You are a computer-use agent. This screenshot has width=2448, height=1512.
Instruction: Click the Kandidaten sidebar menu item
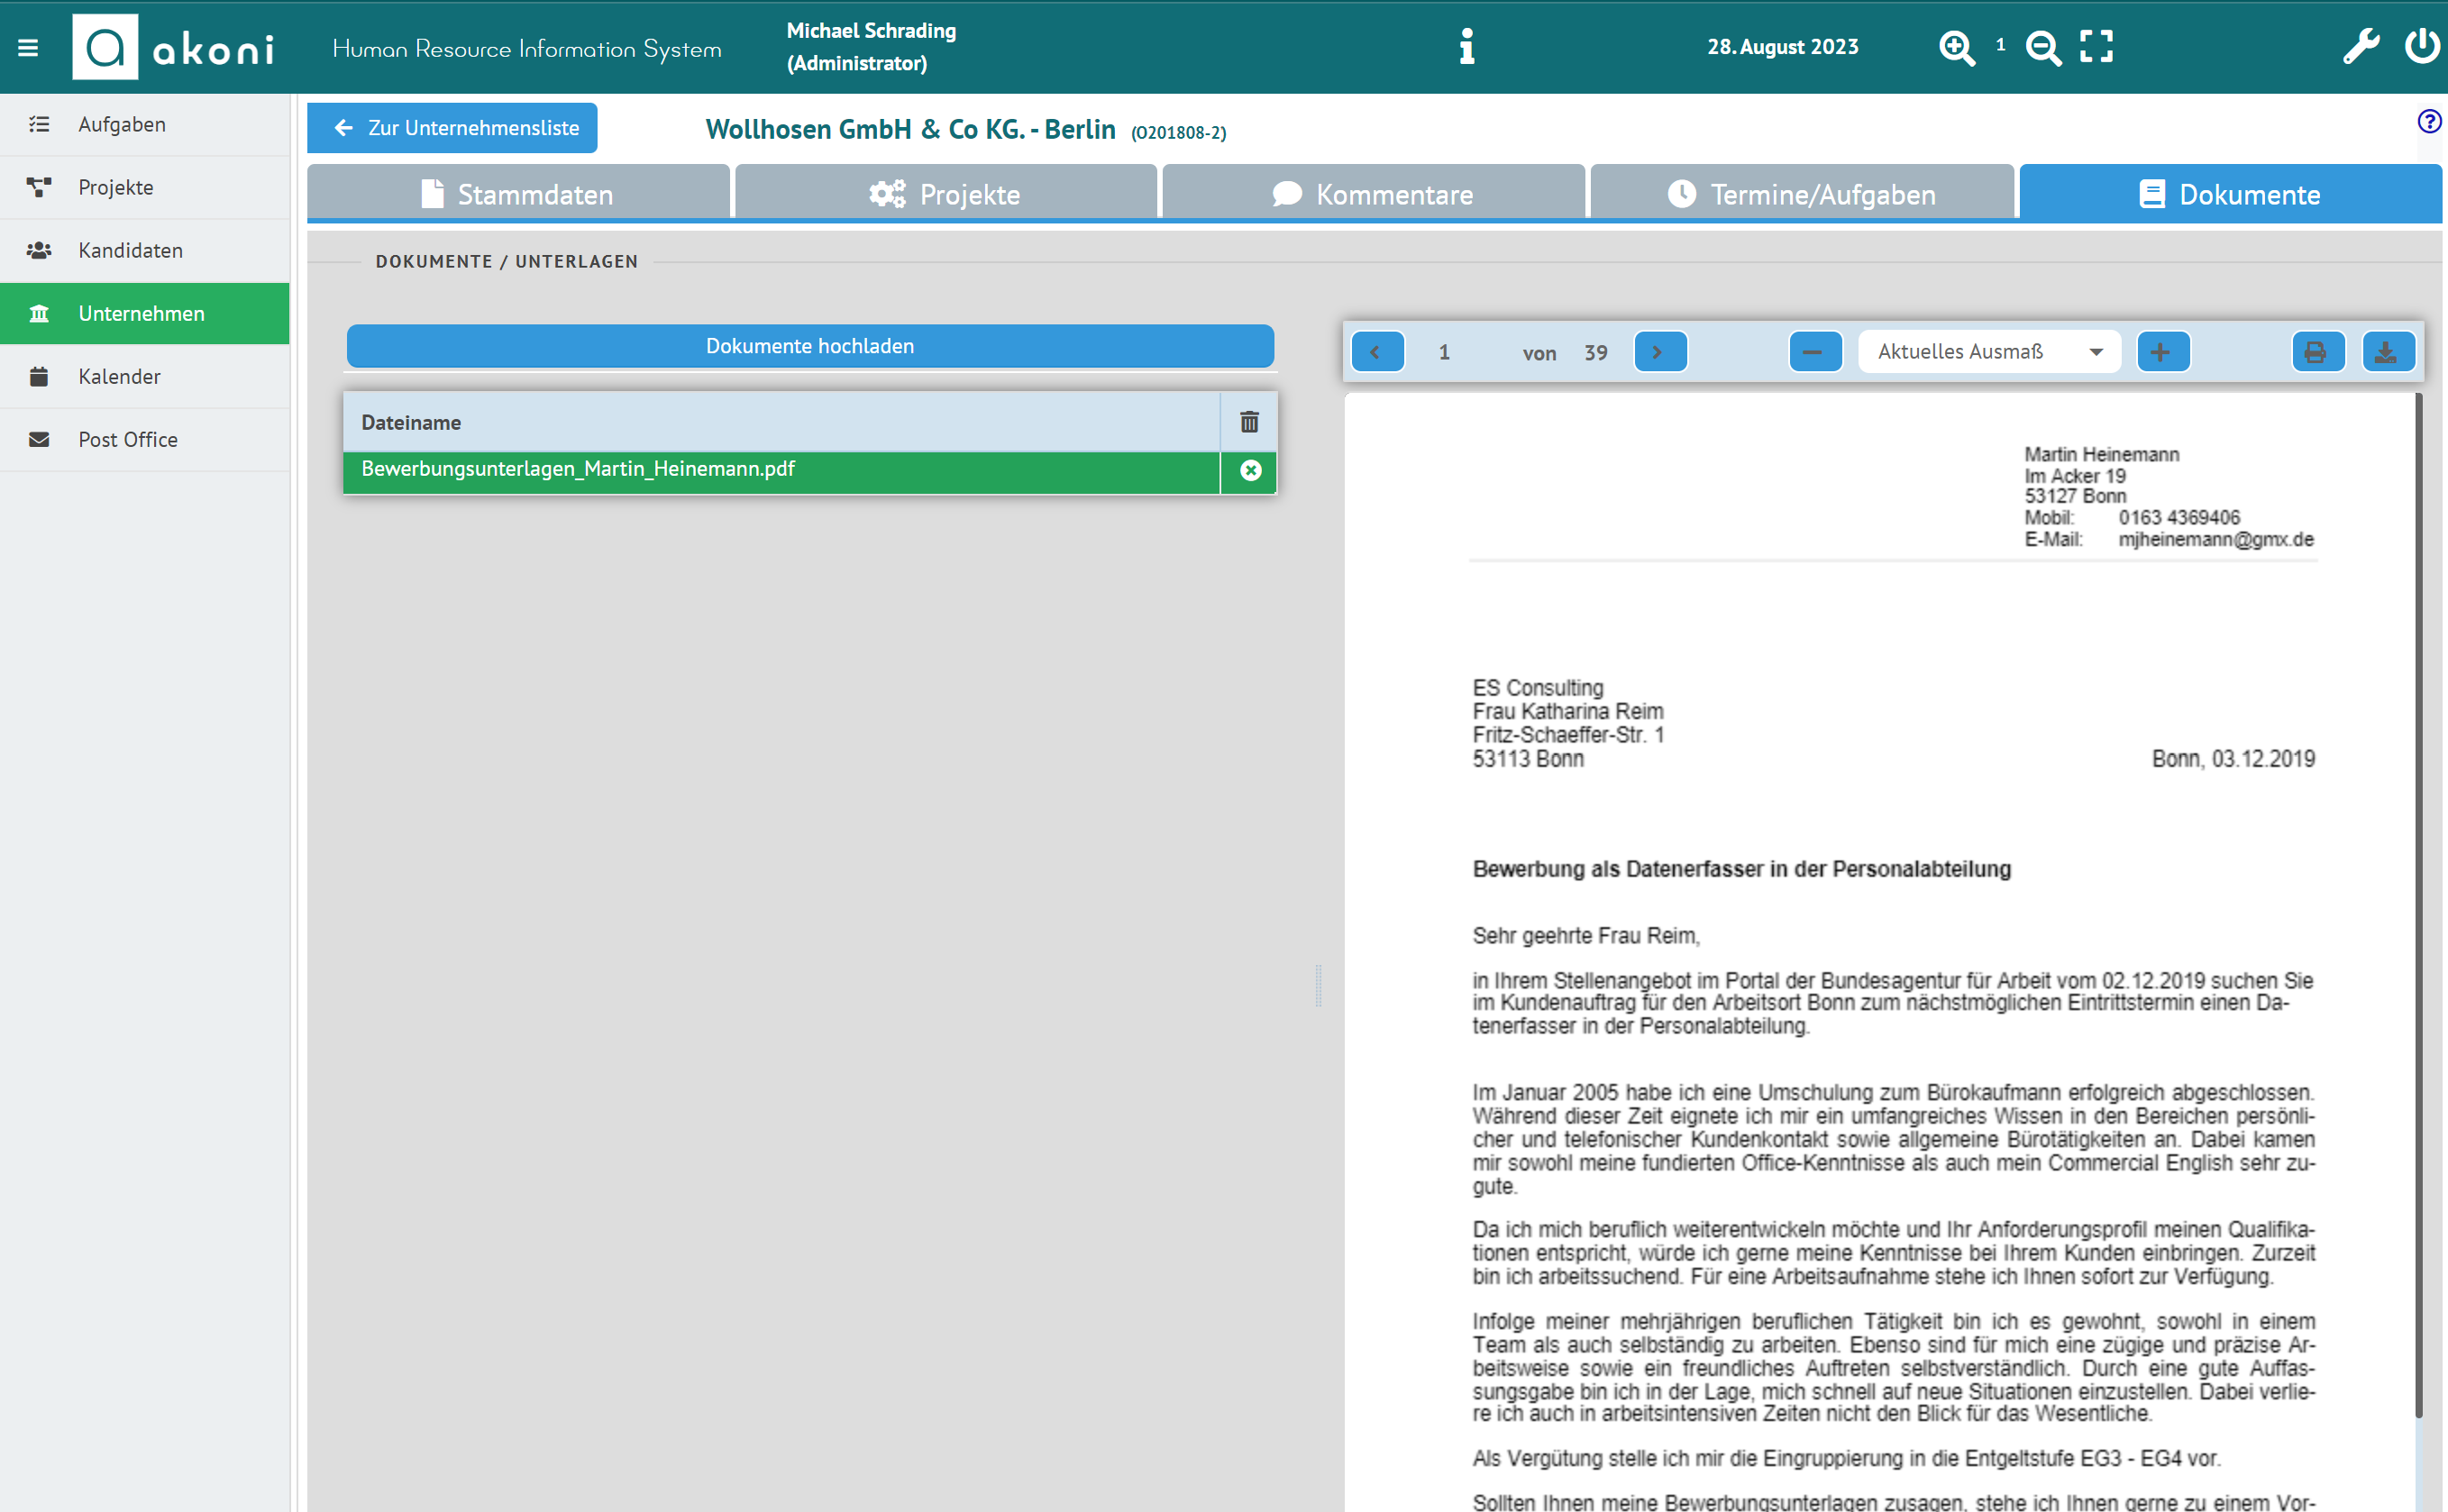click(128, 250)
